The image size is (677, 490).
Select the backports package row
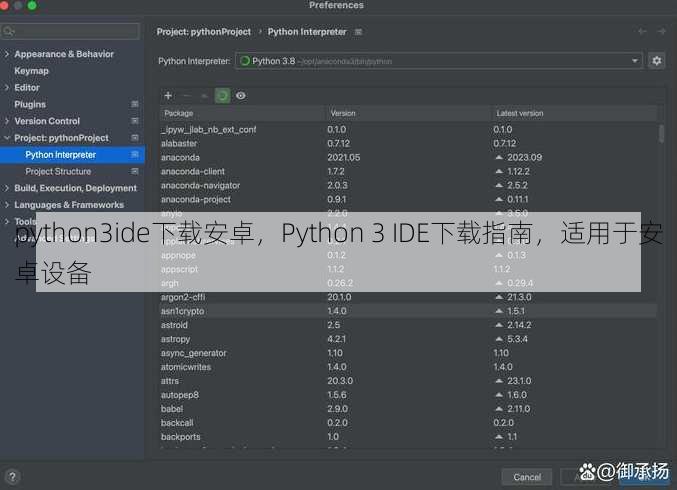point(409,436)
